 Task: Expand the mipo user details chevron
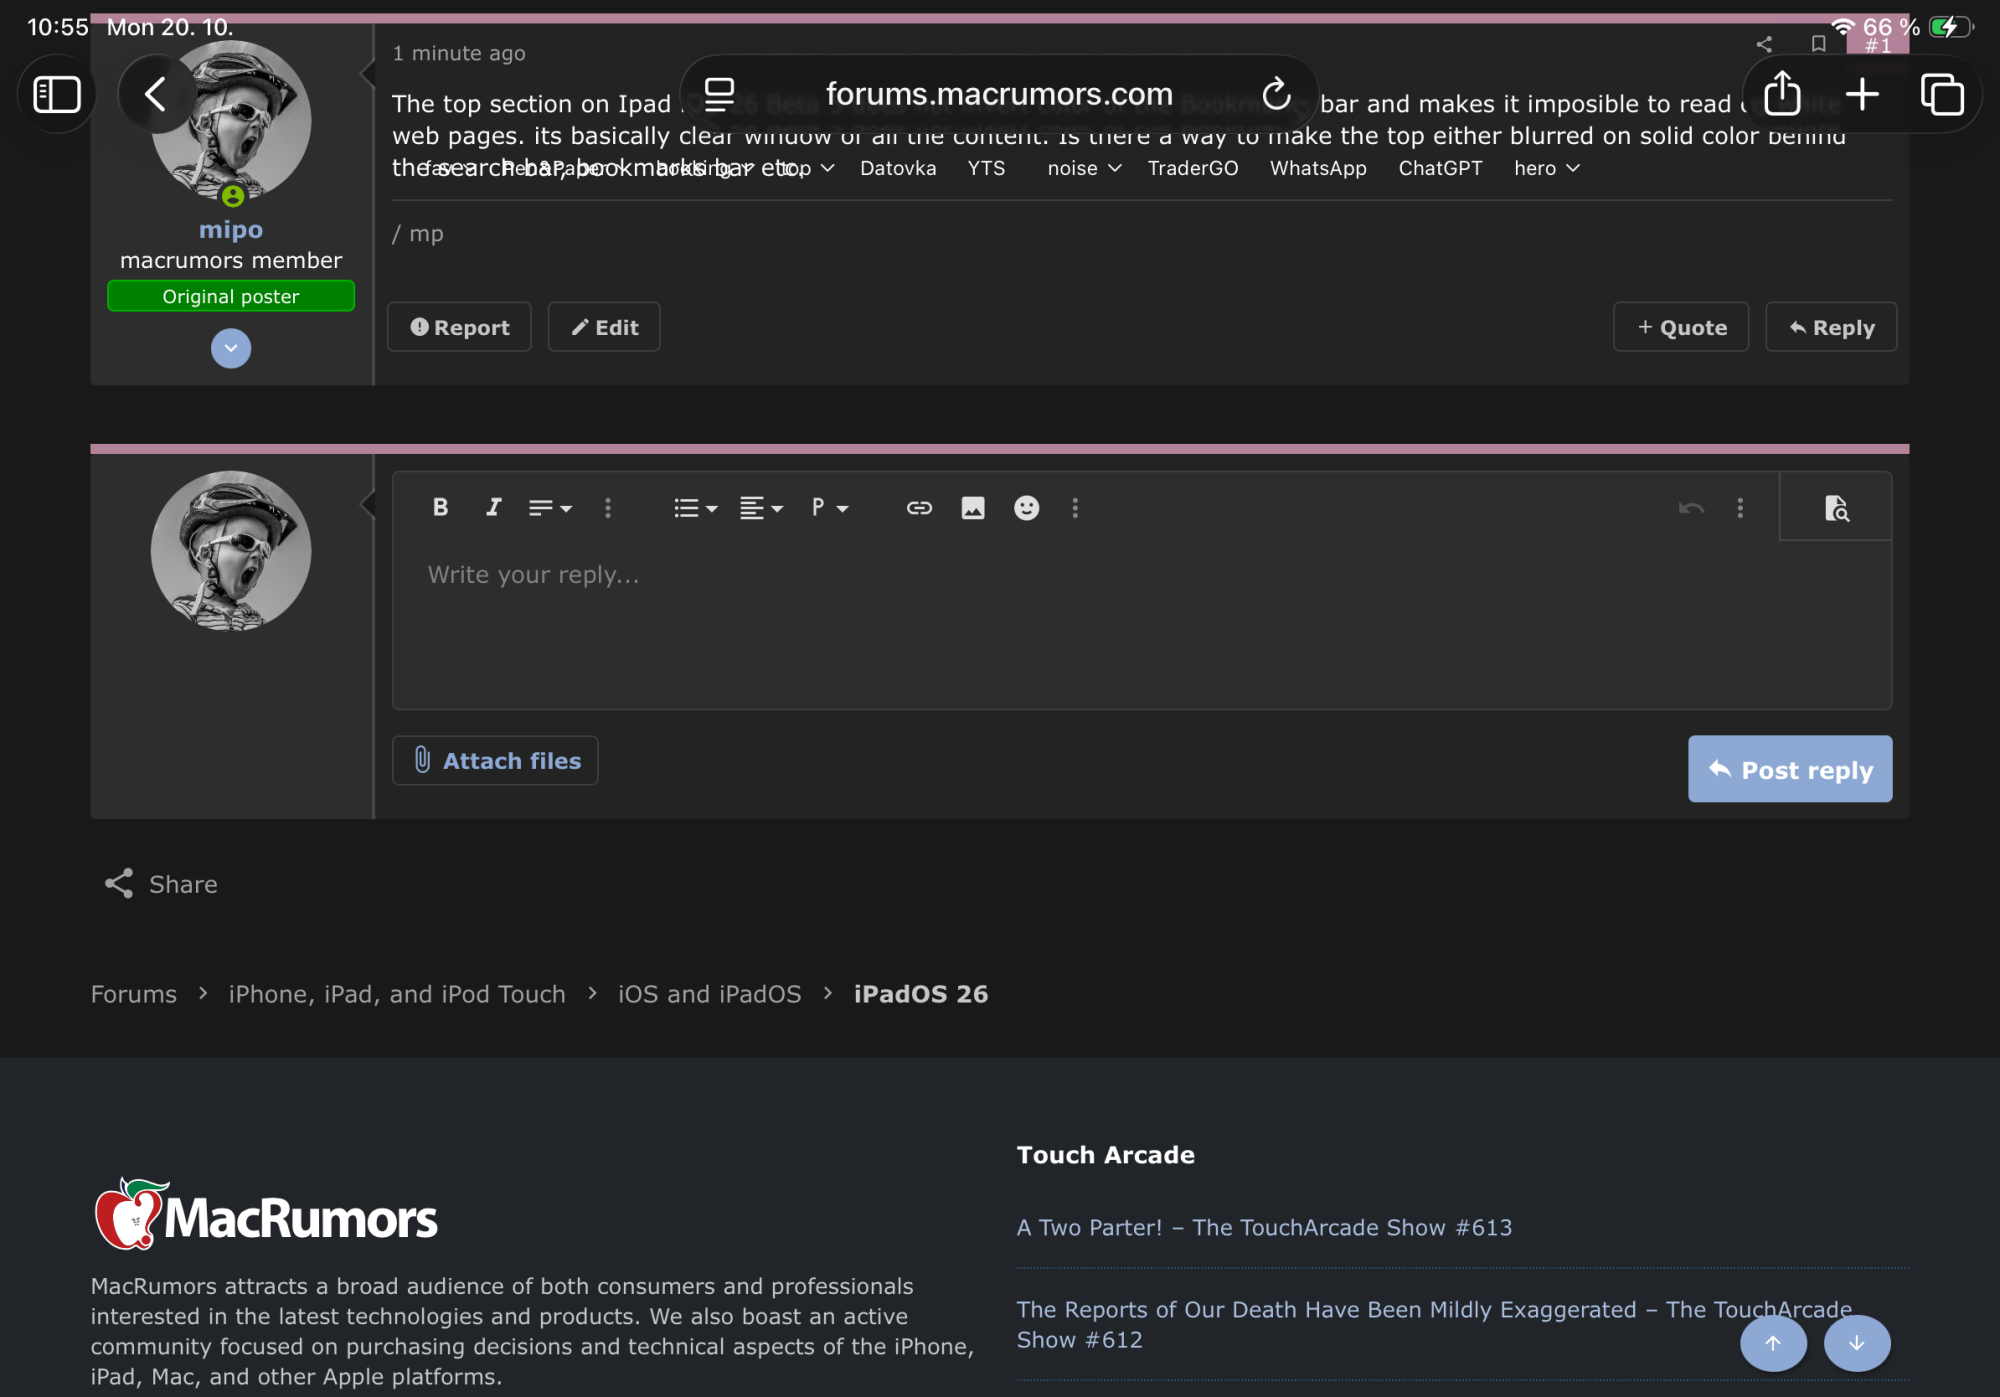pos(231,348)
